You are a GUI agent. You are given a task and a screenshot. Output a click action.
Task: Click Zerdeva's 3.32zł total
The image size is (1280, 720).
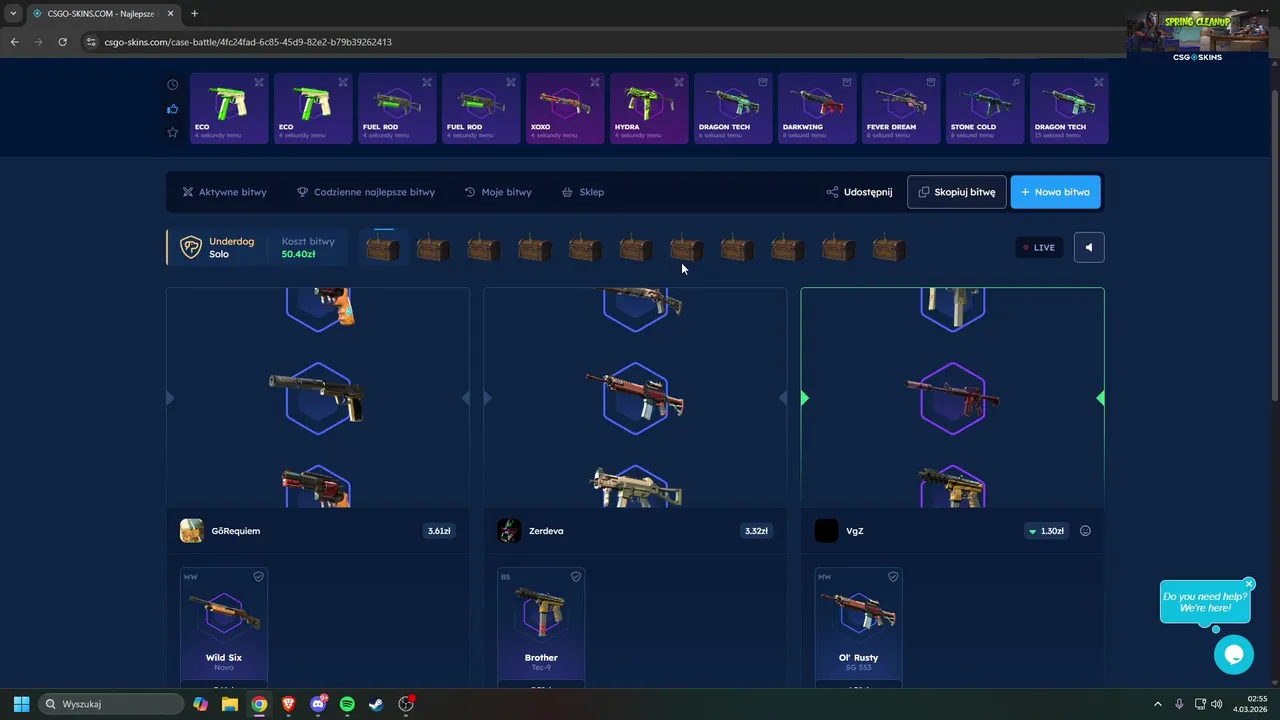(756, 531)
